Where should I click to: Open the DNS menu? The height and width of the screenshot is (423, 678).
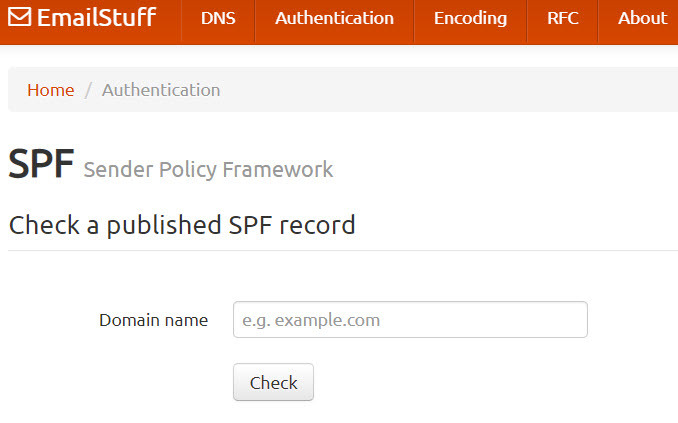[218, 18]
